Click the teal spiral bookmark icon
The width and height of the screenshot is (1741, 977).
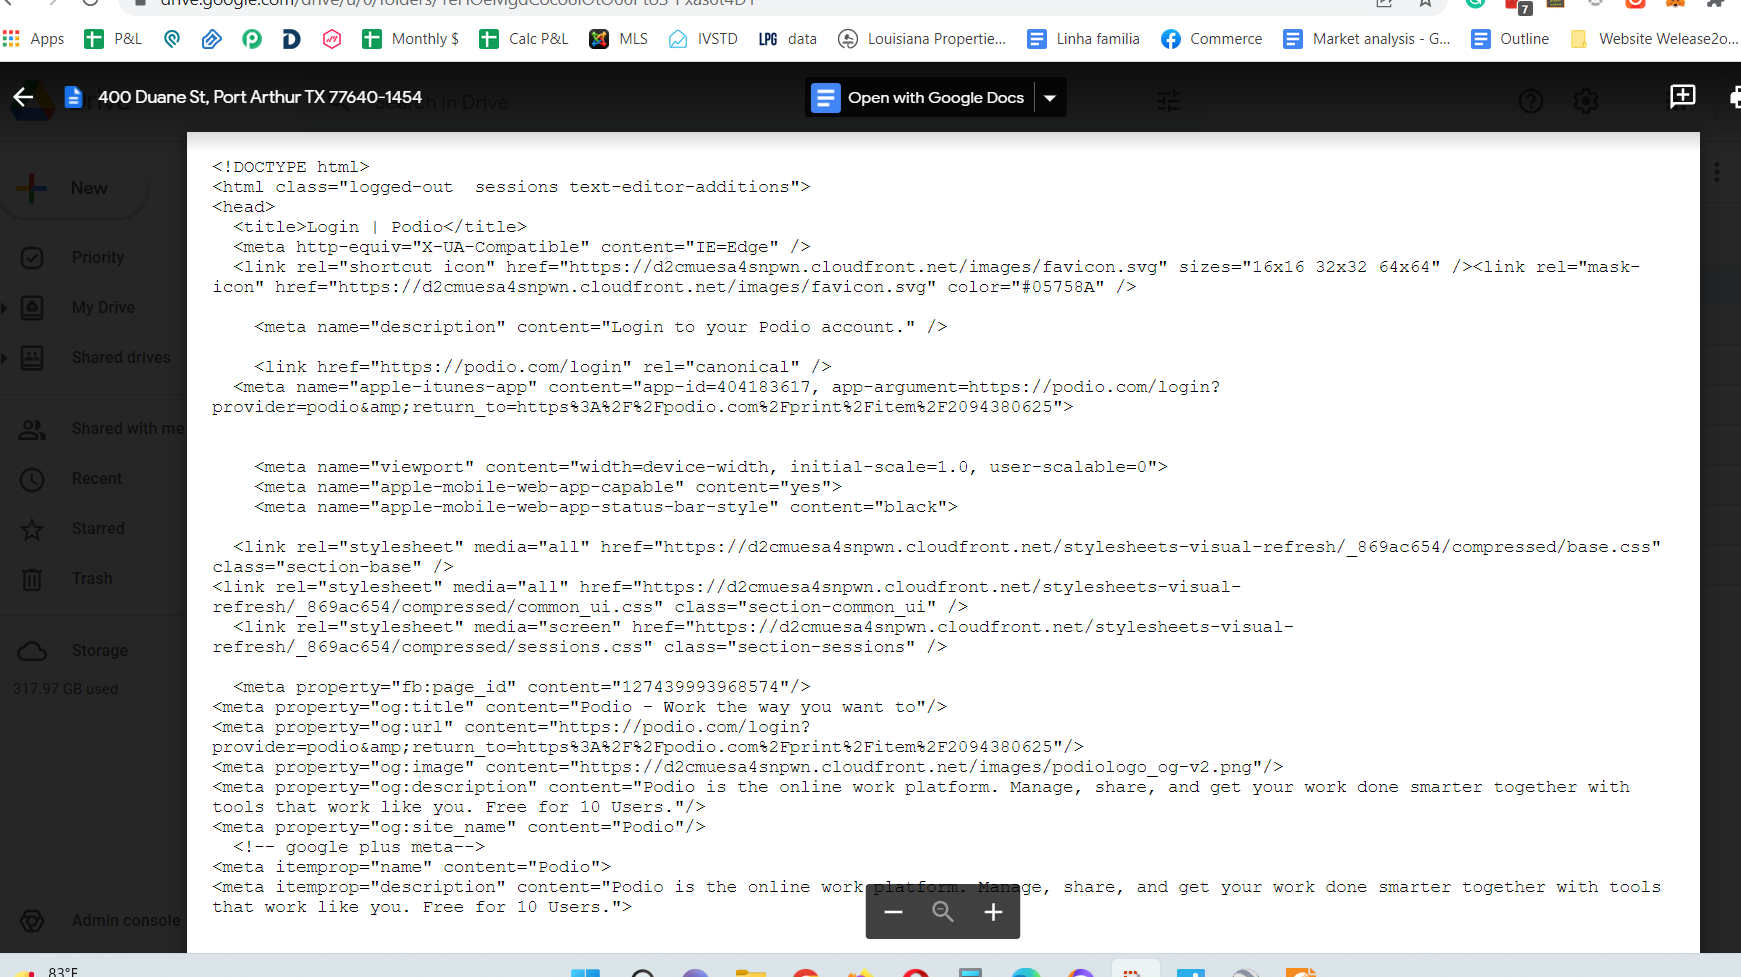(172, 39)
